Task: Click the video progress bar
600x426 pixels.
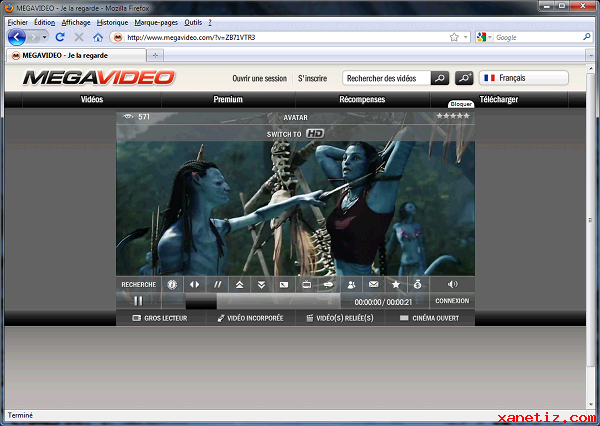Action: click(263, 301)
